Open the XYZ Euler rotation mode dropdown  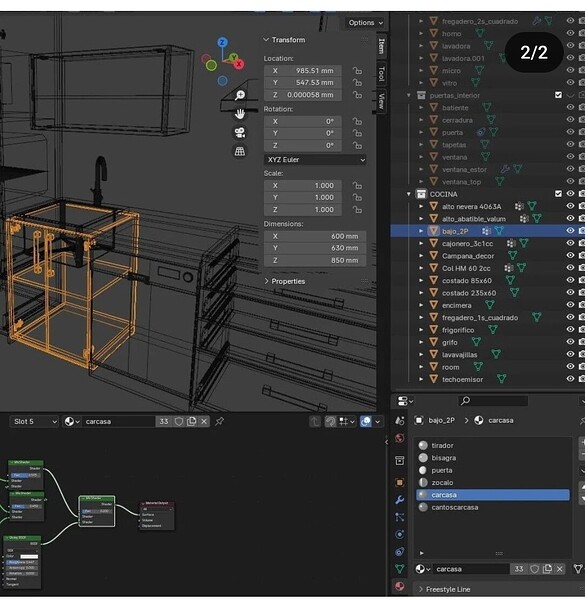(x=315, y=160)
